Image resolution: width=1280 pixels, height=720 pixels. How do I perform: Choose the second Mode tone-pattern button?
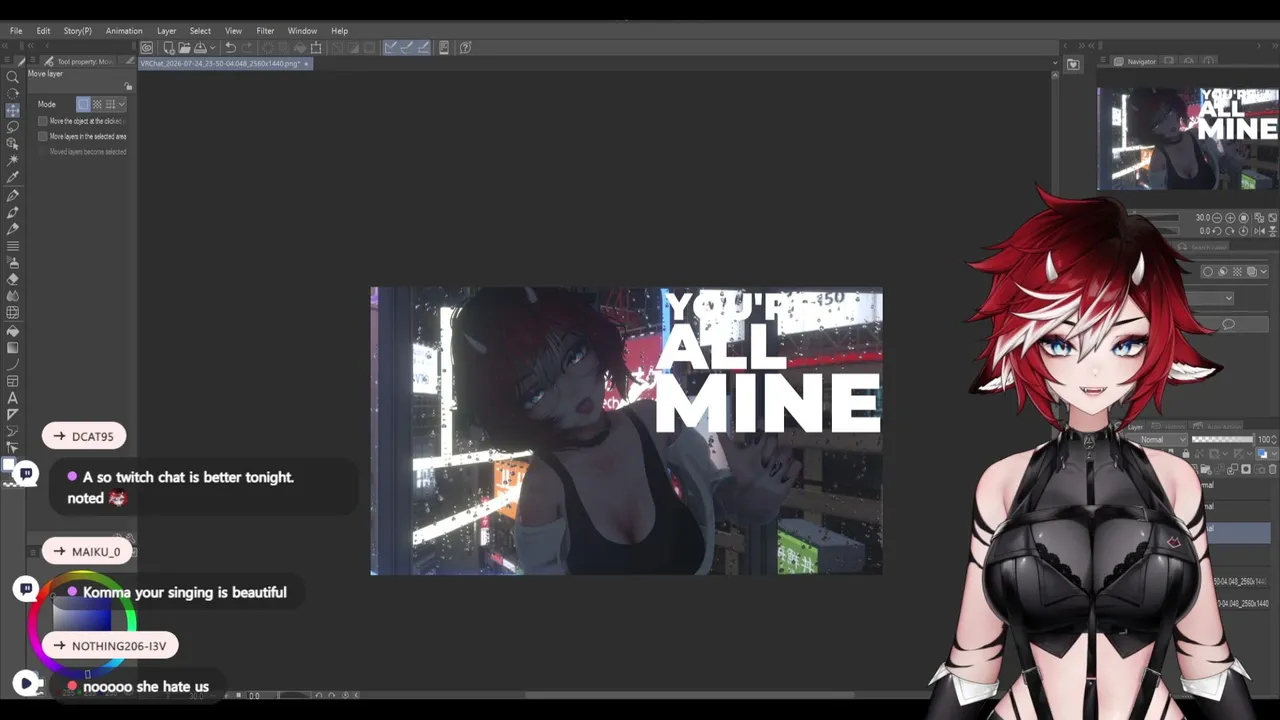coord(97,104)
